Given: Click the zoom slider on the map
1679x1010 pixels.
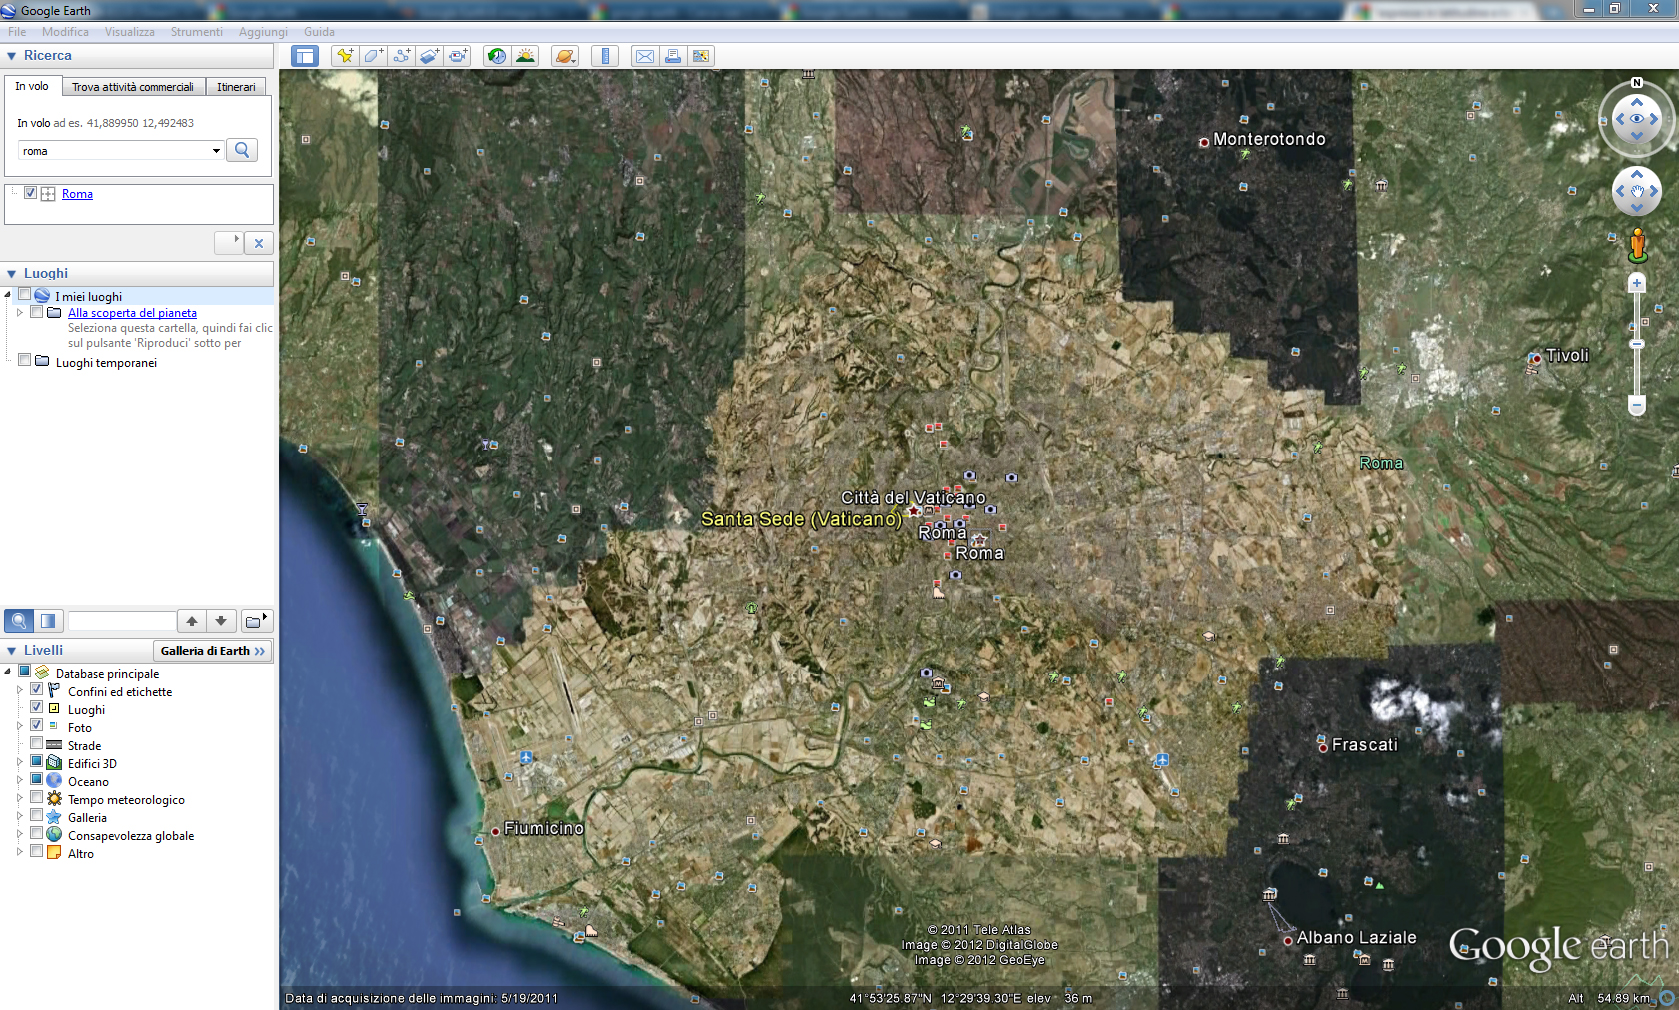Looking at the screenshot, I should click(1637, 344).
